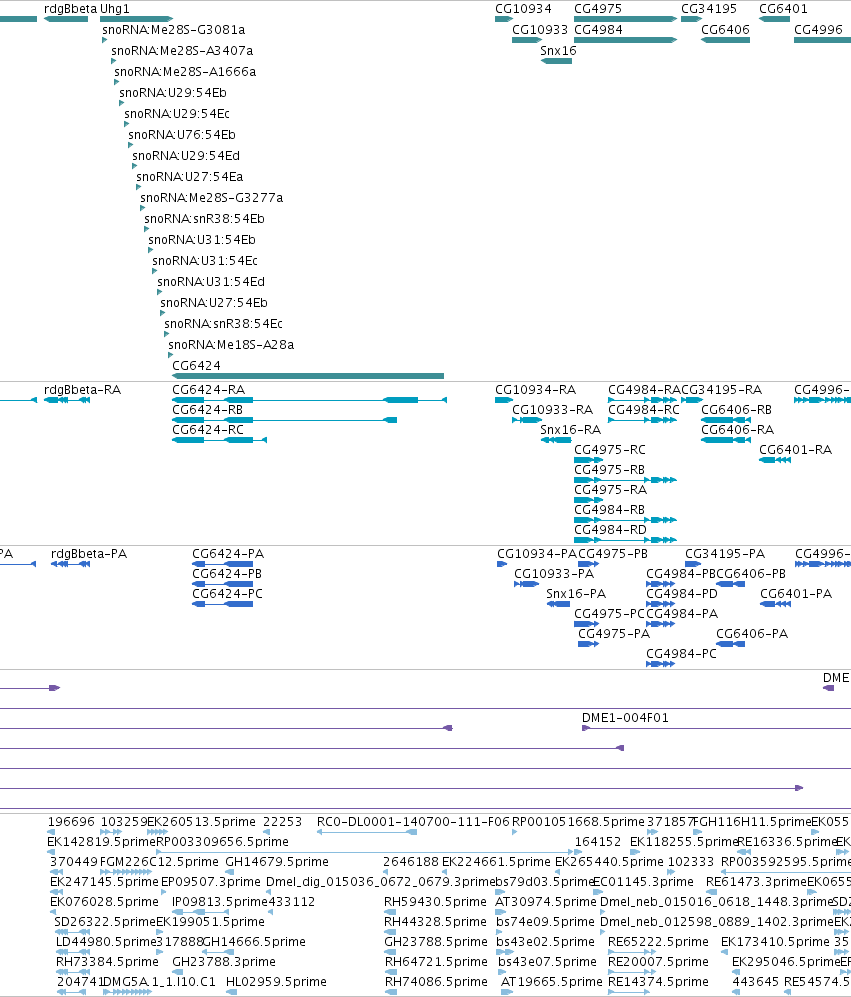This screenshot has width=851, height=997.
Task: Select the rdgBbeta gene arrow
Action: (x=66, y=19)
